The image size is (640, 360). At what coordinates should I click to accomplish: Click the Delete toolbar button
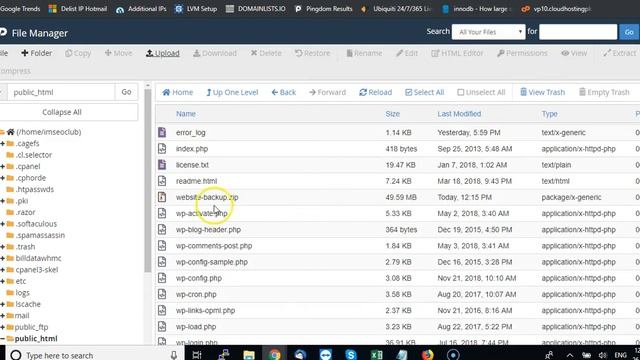(266, 53)
